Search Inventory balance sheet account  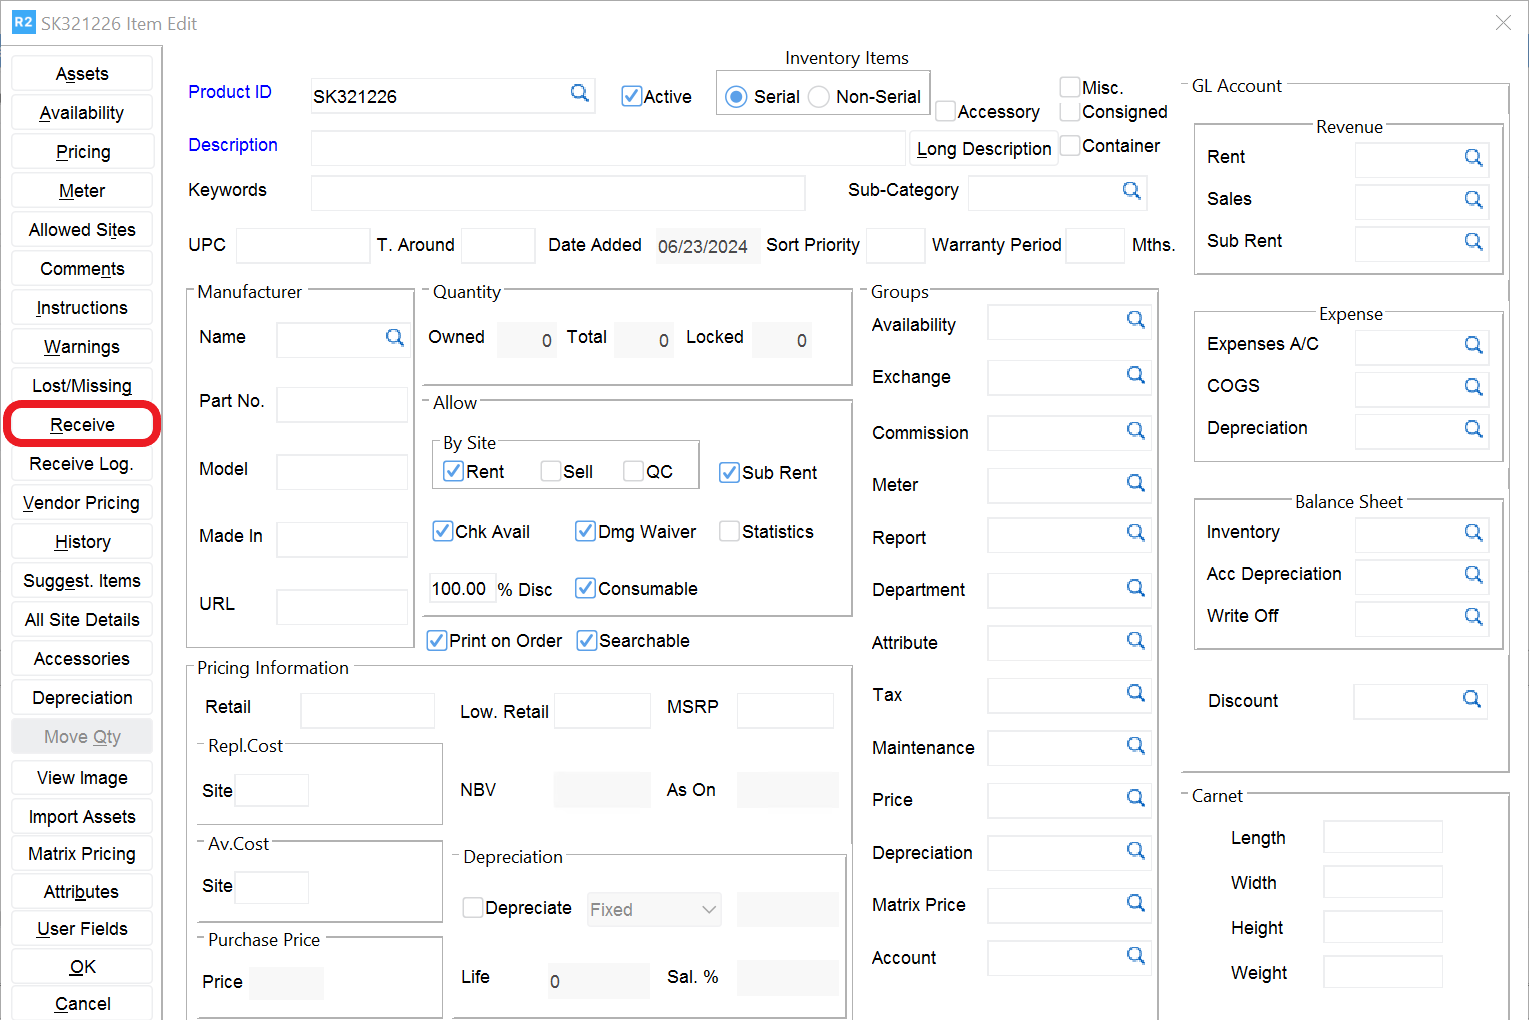coord(1473,533)
